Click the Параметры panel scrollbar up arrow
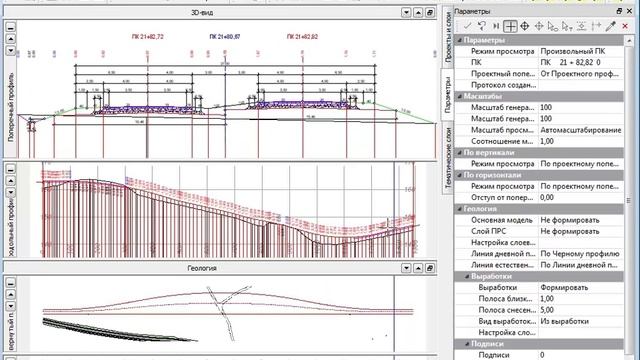 [629, 40]
